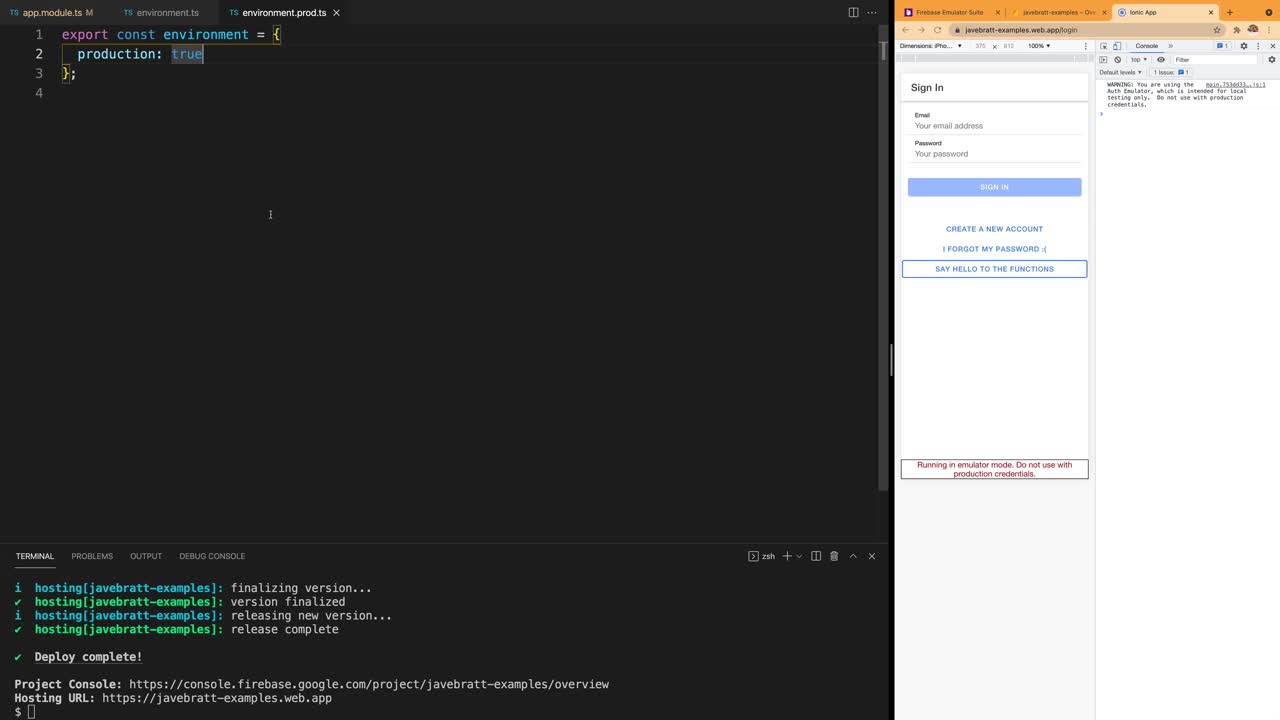Bookmark this page with the star icon

1217,30
